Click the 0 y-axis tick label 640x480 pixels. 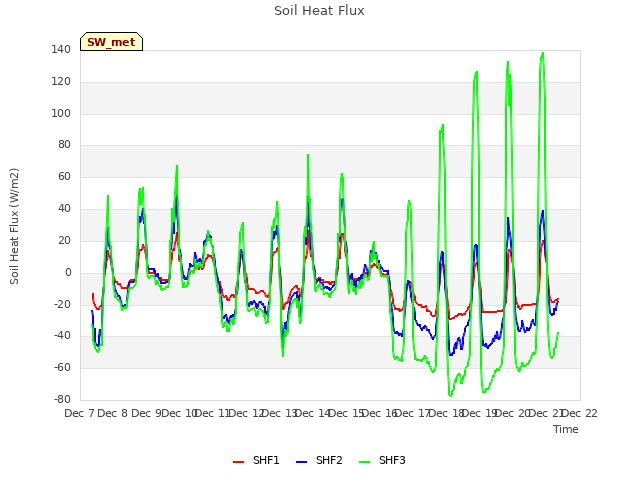(x=68, y=272)
